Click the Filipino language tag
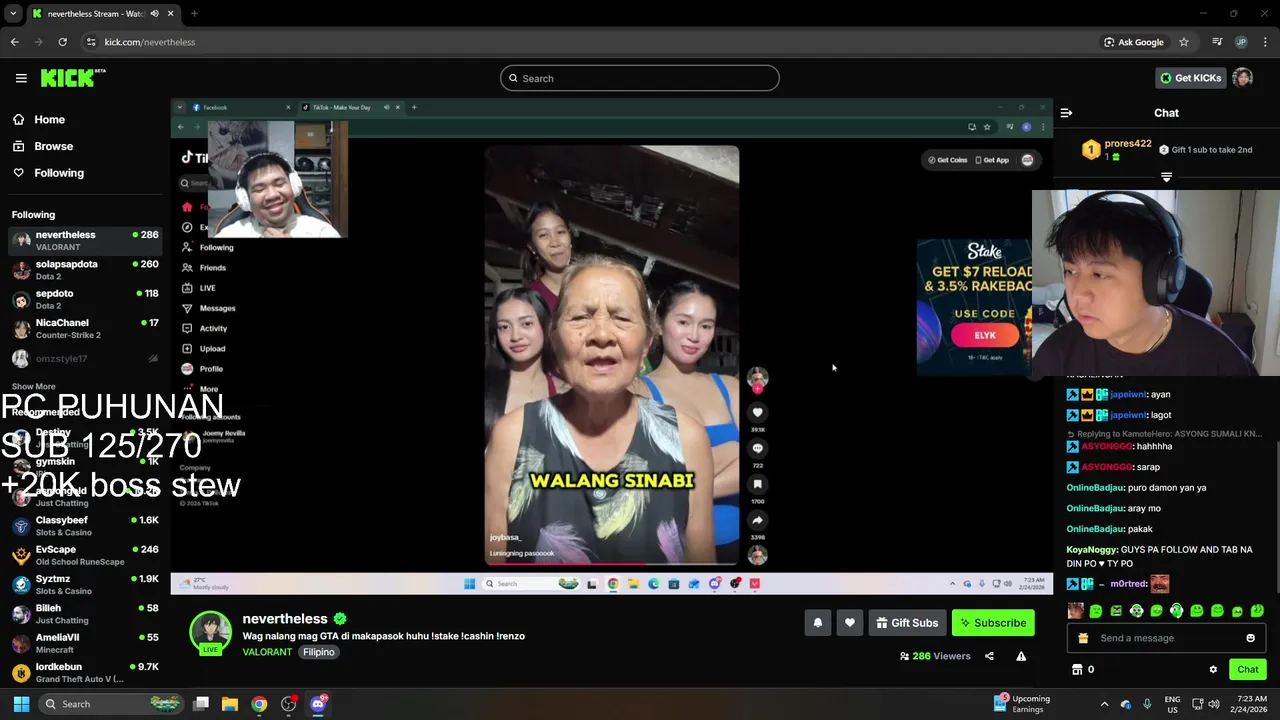The width and height of the screenshot is (1280, 720). tap(319, 652)
